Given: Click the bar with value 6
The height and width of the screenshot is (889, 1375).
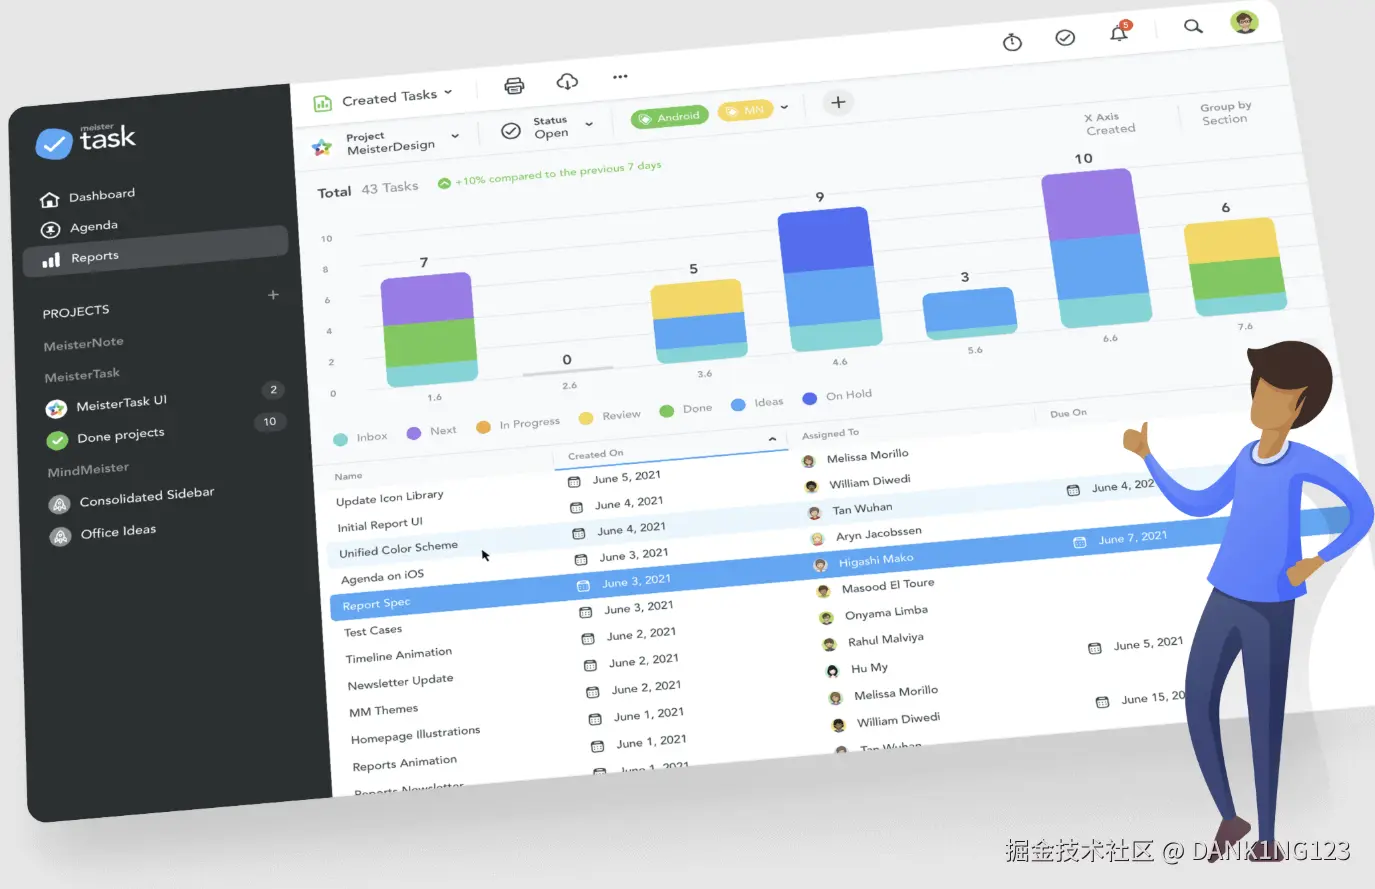Looking at the screenshot, I should point(1235,267).
